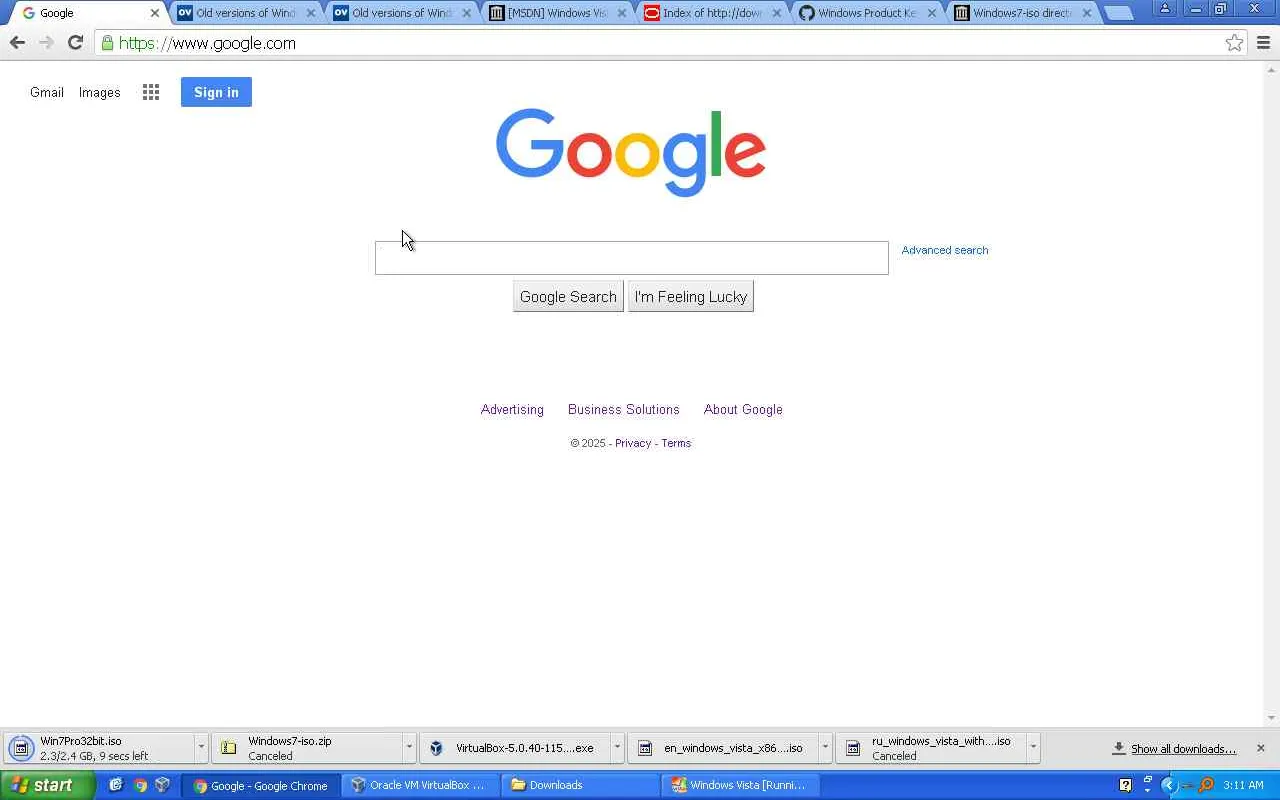The image size is (1280, 800).
Task: Click the Google Search button
Action: coord(568,297)
